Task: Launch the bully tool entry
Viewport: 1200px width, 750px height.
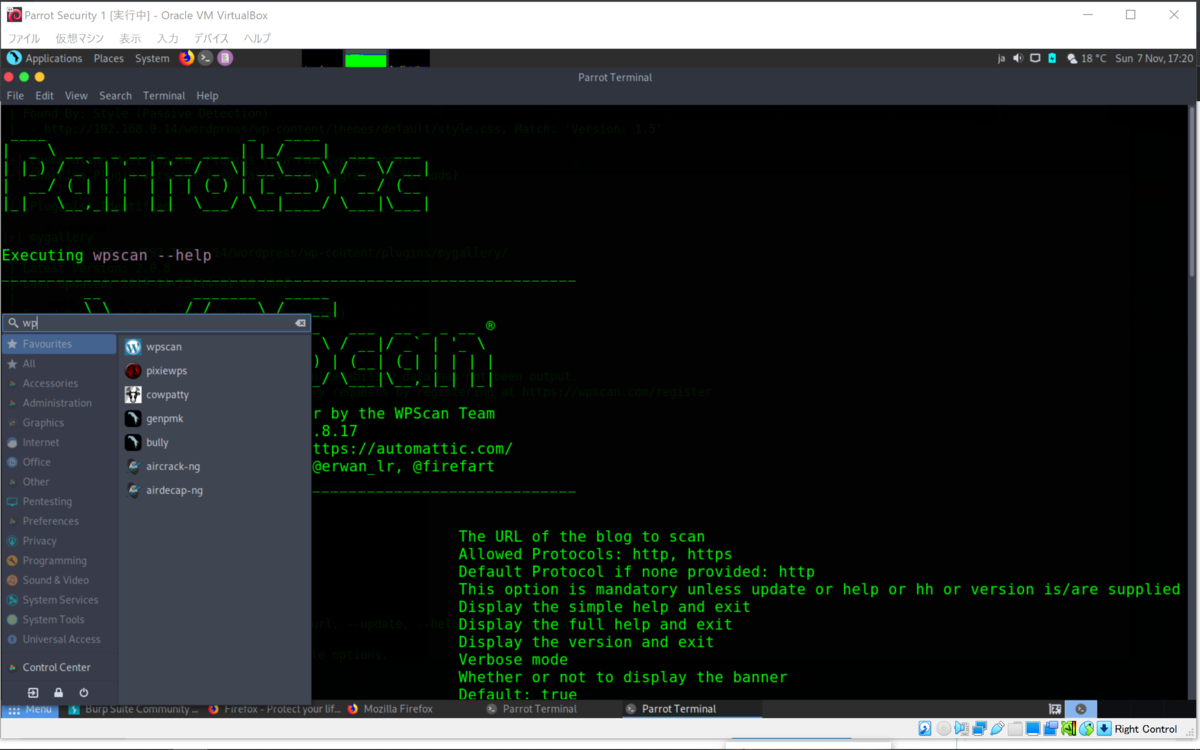Action: coord(214,443)
